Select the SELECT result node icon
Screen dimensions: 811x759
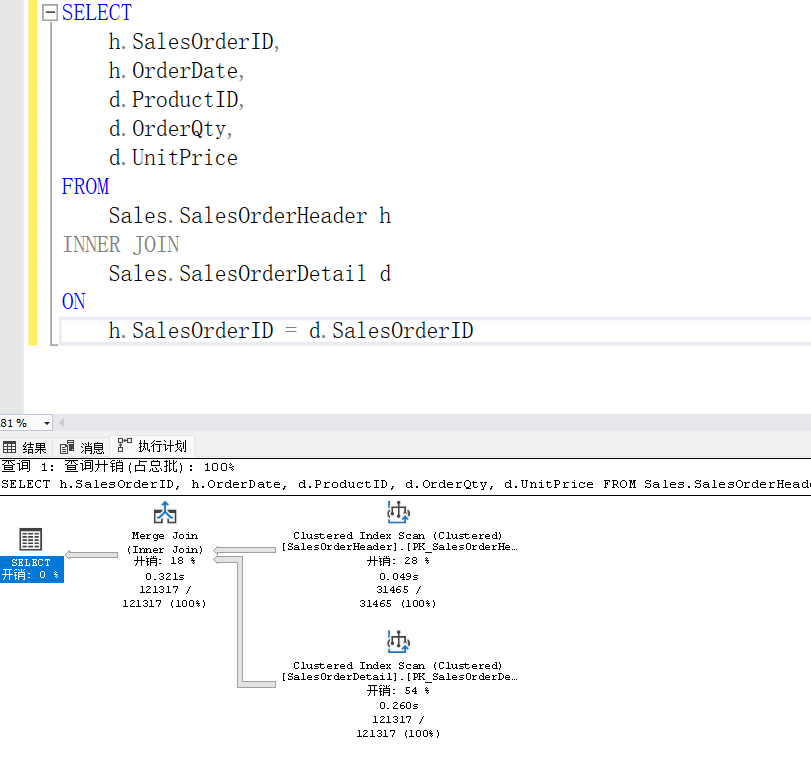(31, 540)
